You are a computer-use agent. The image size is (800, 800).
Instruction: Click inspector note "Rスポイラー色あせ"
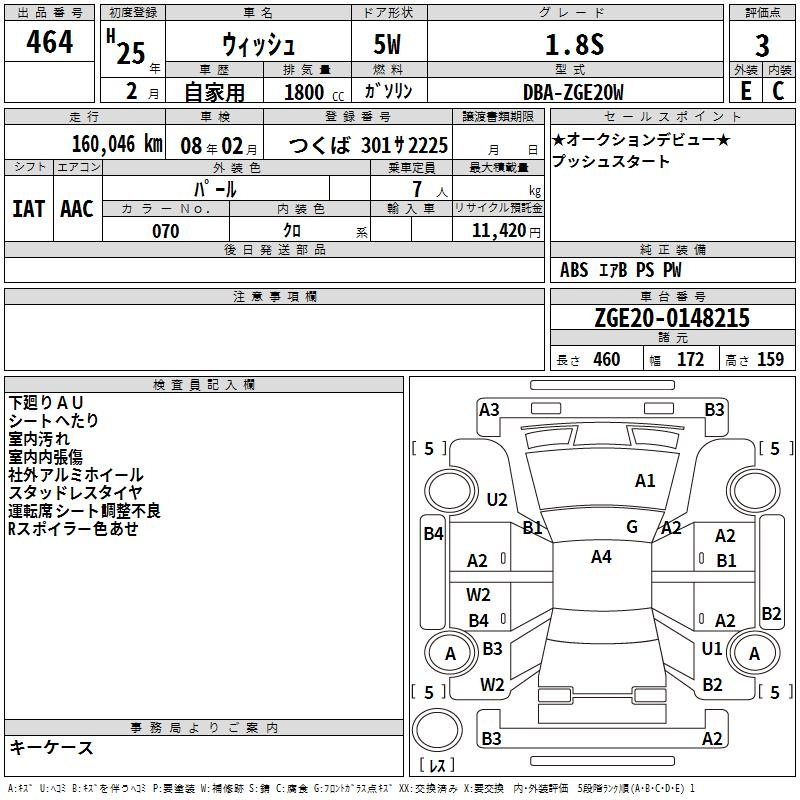[73, 529]
